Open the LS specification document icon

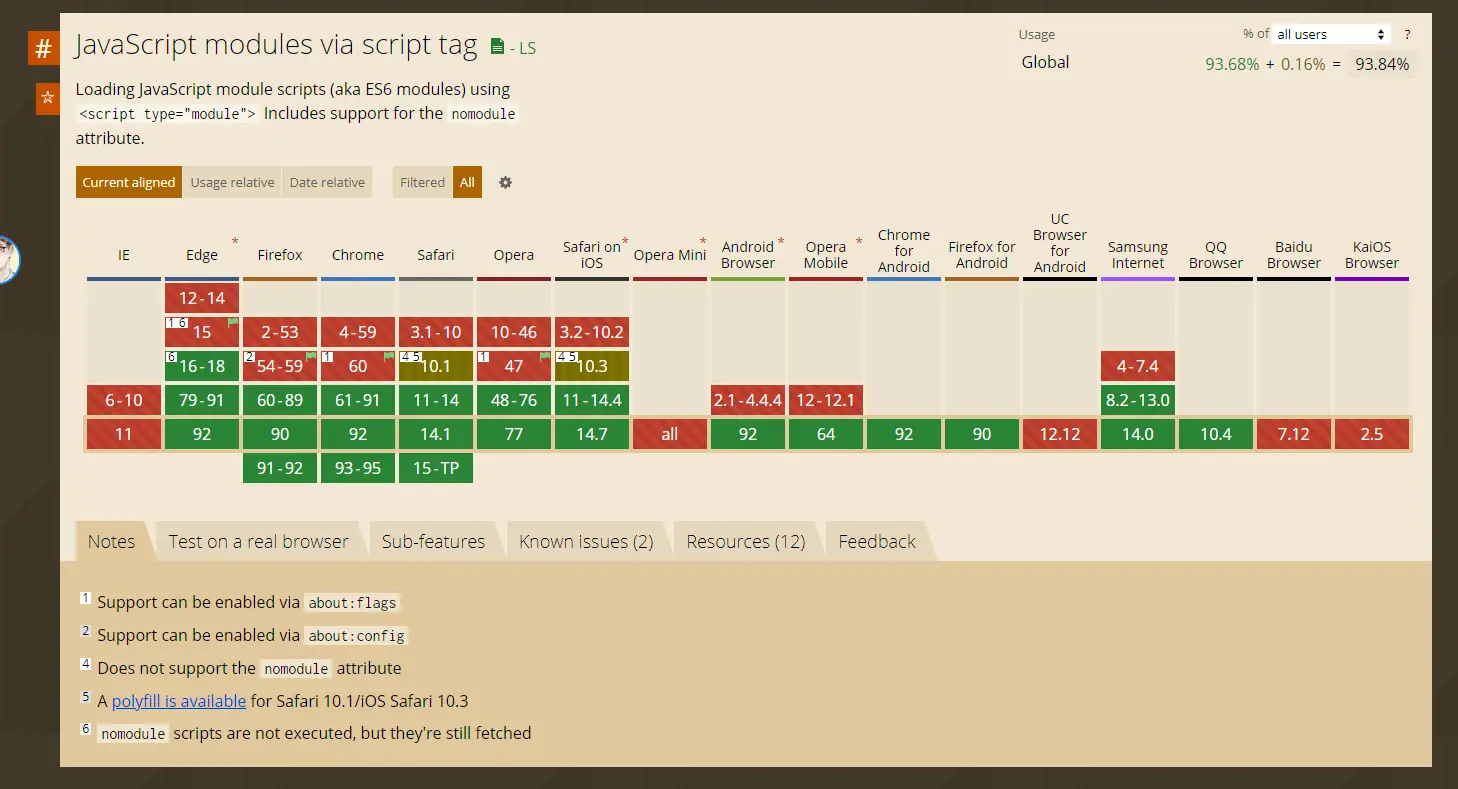498,47
